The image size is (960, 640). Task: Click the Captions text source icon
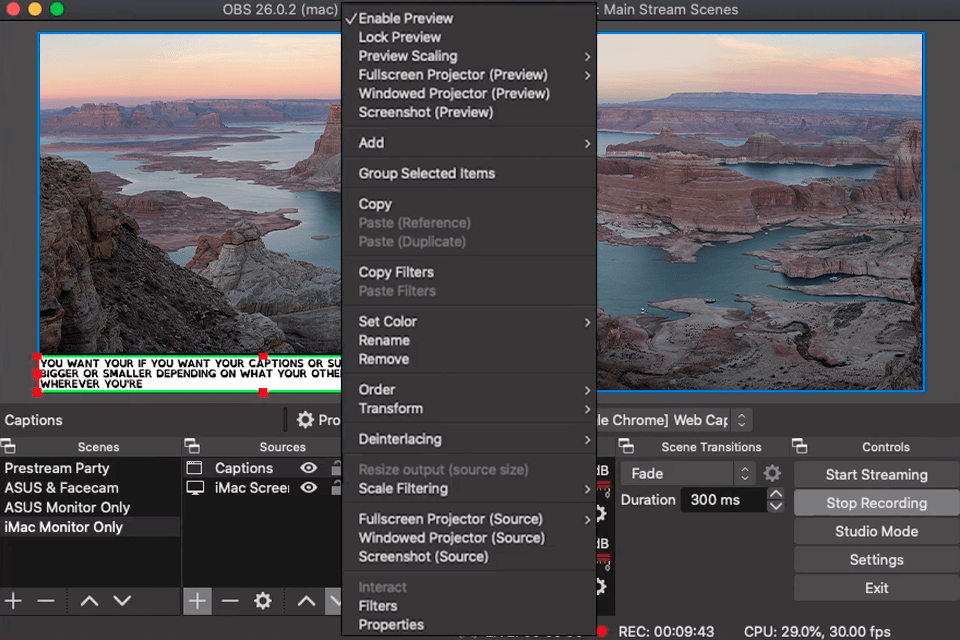(x=194, y=468)
